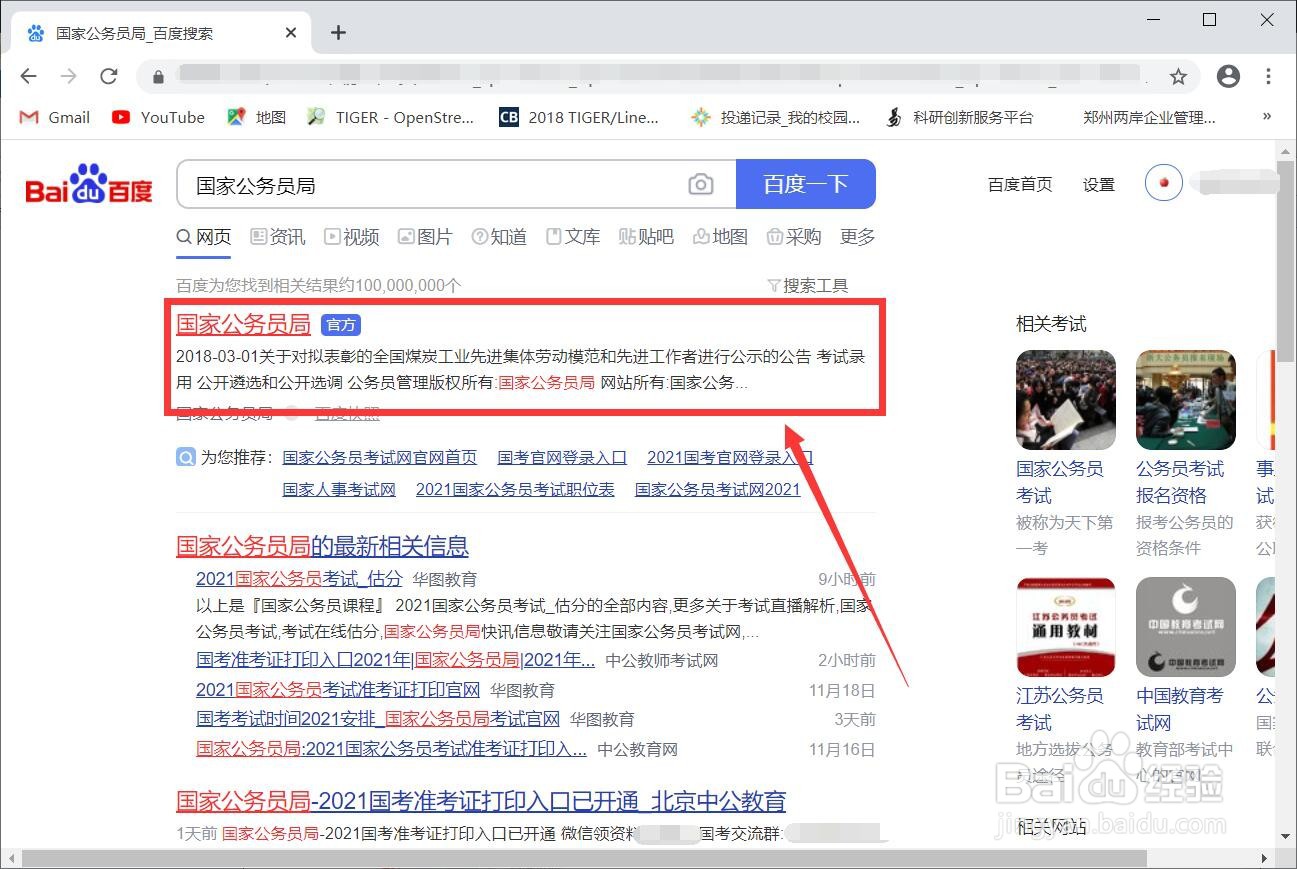The width and height of the screenshot is (1297, 869).
Task: Open 国家公务员考试网2021 suggestion
Action: click(x=718, y=489)
